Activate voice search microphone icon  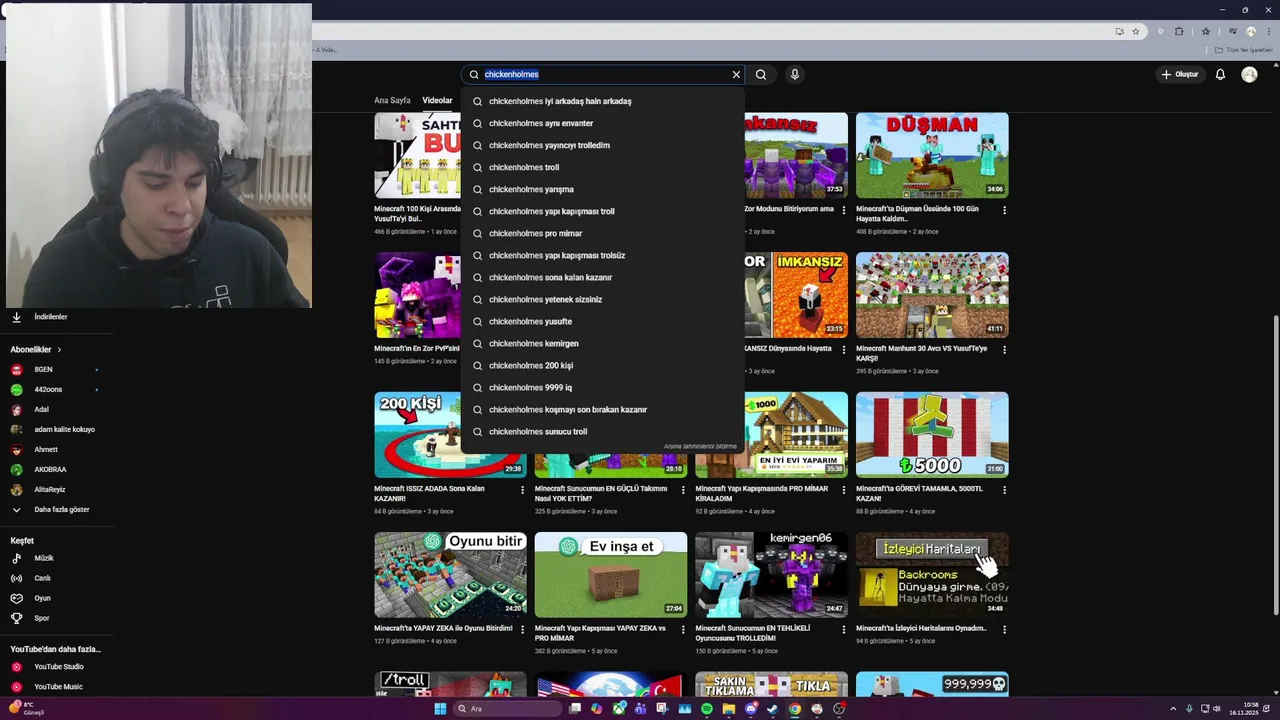coord(795,74)
